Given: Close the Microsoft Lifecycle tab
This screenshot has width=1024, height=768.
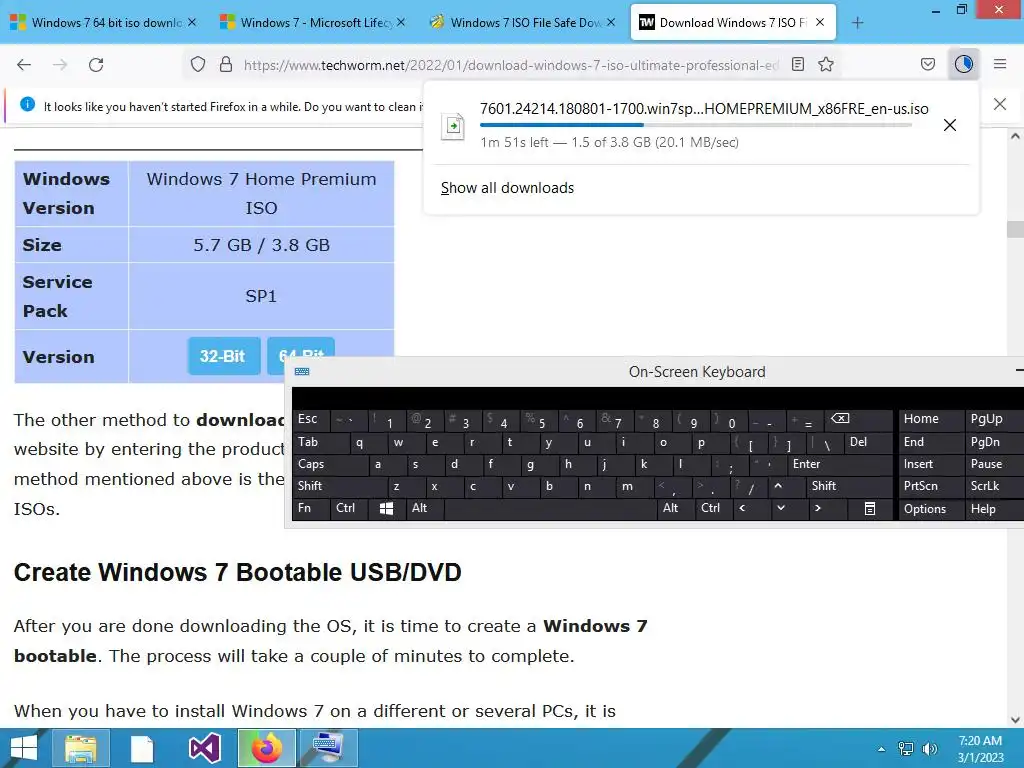Looking at the screenshot, I should pyautogui.click(x=401, y=22).
